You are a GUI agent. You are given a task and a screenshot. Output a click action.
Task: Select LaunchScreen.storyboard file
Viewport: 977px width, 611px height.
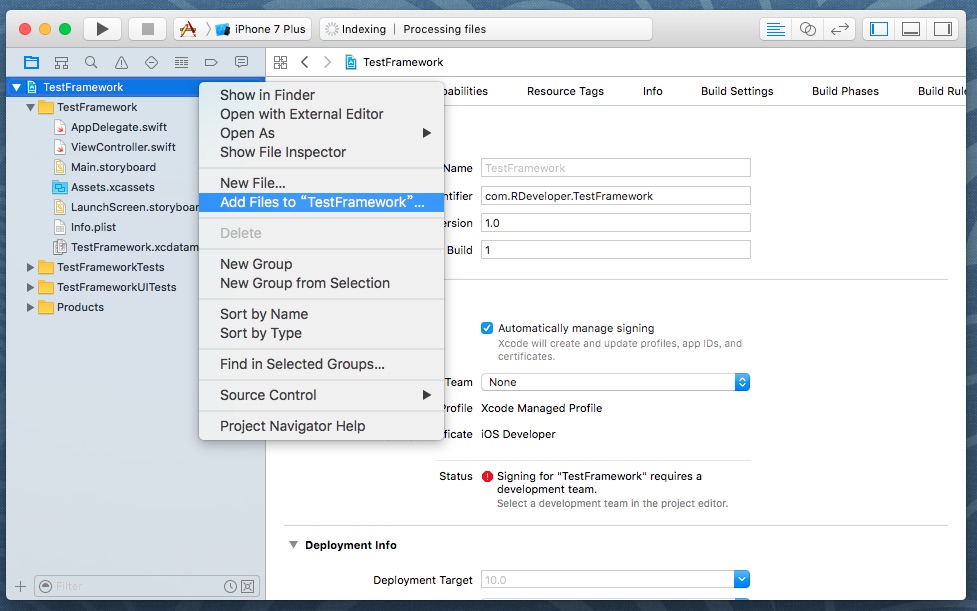tap(134, 207)
